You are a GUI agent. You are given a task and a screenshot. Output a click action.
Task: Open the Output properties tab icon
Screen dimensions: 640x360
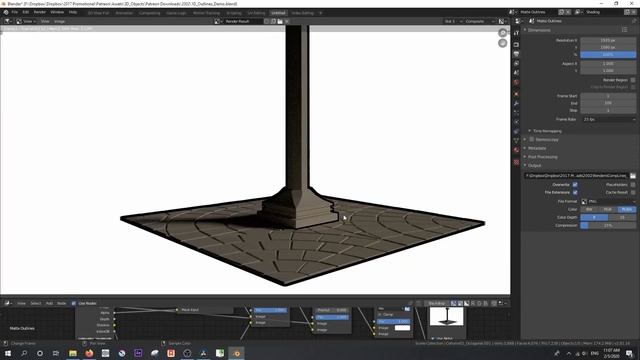click(516, 54)
